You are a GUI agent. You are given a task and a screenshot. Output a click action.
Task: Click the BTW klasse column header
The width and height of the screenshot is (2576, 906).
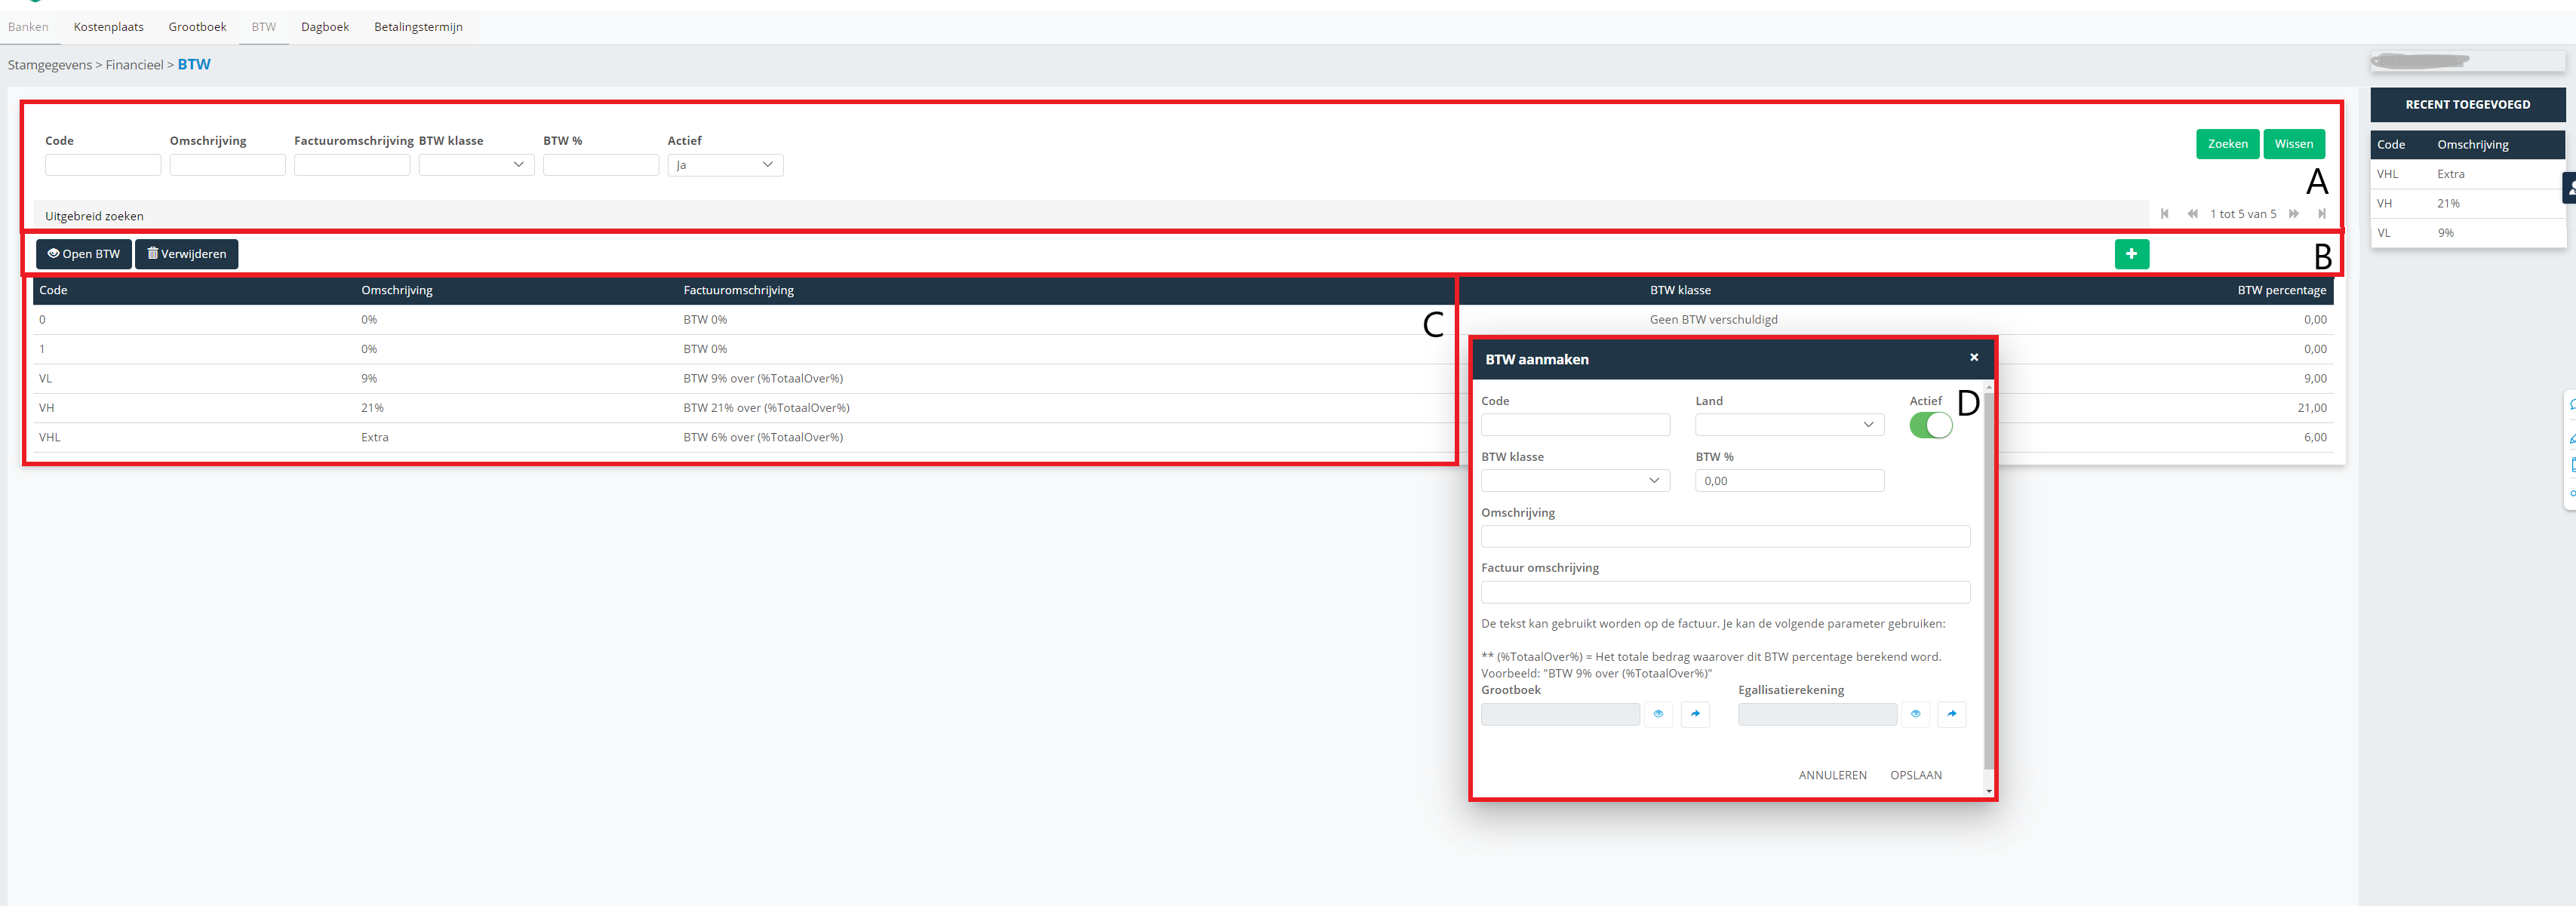(x=1680, y=290)
